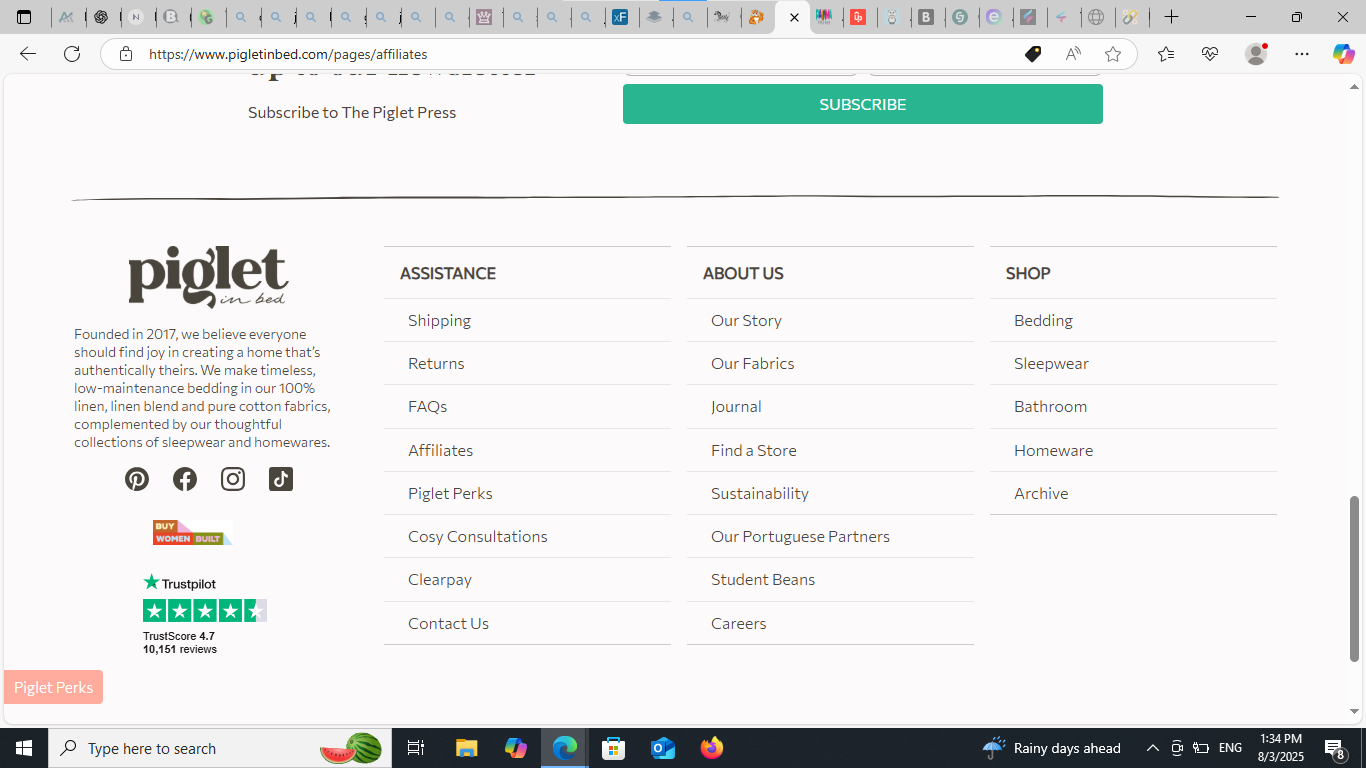1366x768 pixels.
Task: Click the Piglet in bed logo
Action: point(208,277)
